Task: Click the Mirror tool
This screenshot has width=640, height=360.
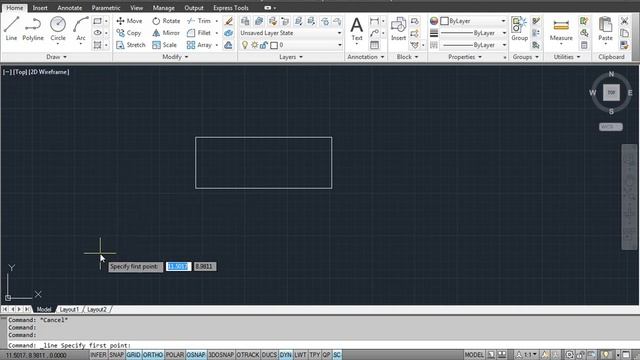Action: tap(166, 33)
